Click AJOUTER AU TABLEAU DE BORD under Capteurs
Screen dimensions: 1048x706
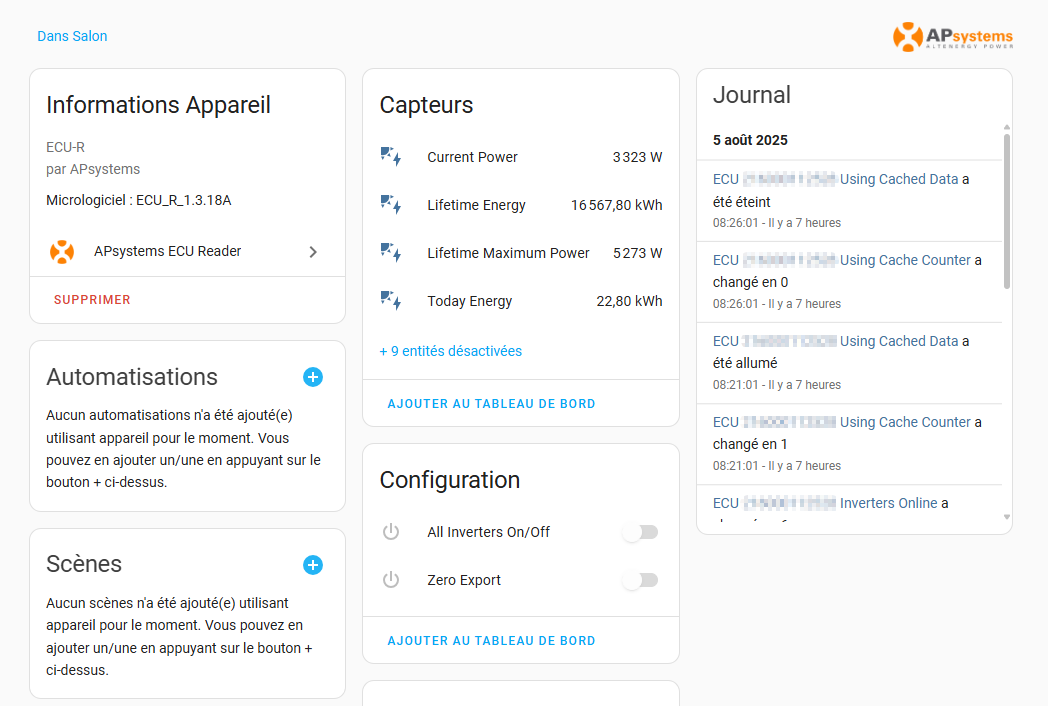click(x=491, y=404)
